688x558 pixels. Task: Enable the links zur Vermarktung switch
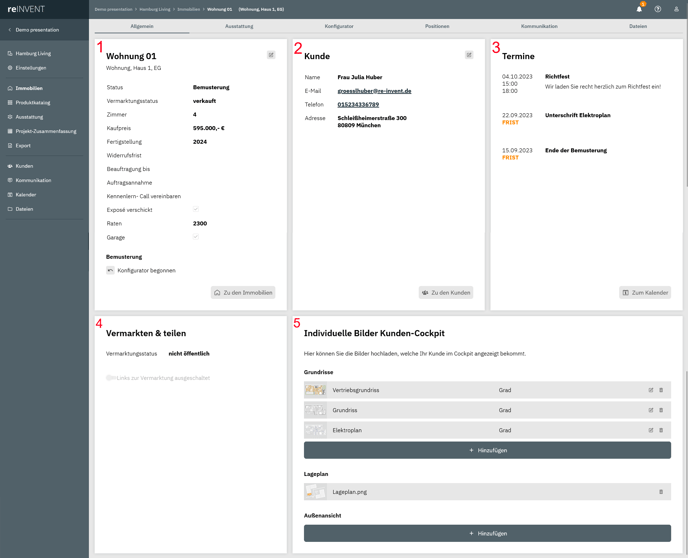[x=111, y=378]
